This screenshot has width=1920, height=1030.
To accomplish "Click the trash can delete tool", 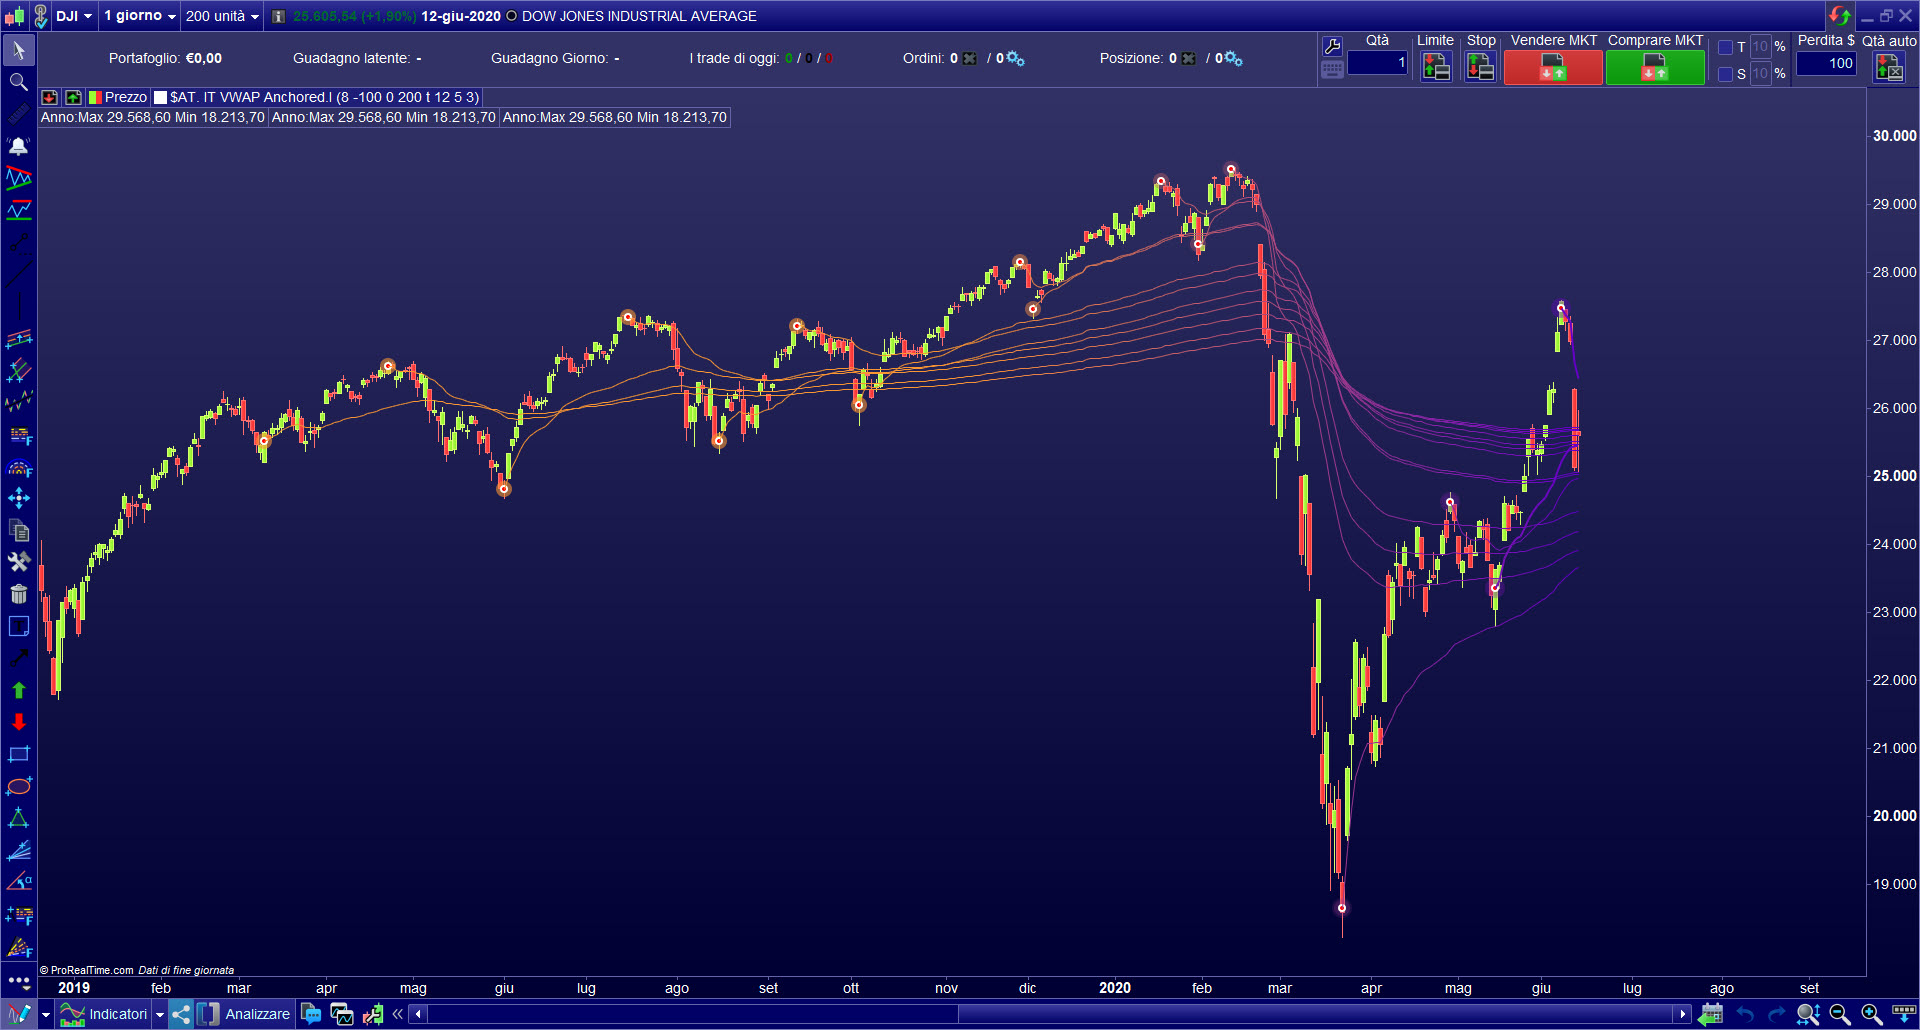I will (x=19, y=594).
